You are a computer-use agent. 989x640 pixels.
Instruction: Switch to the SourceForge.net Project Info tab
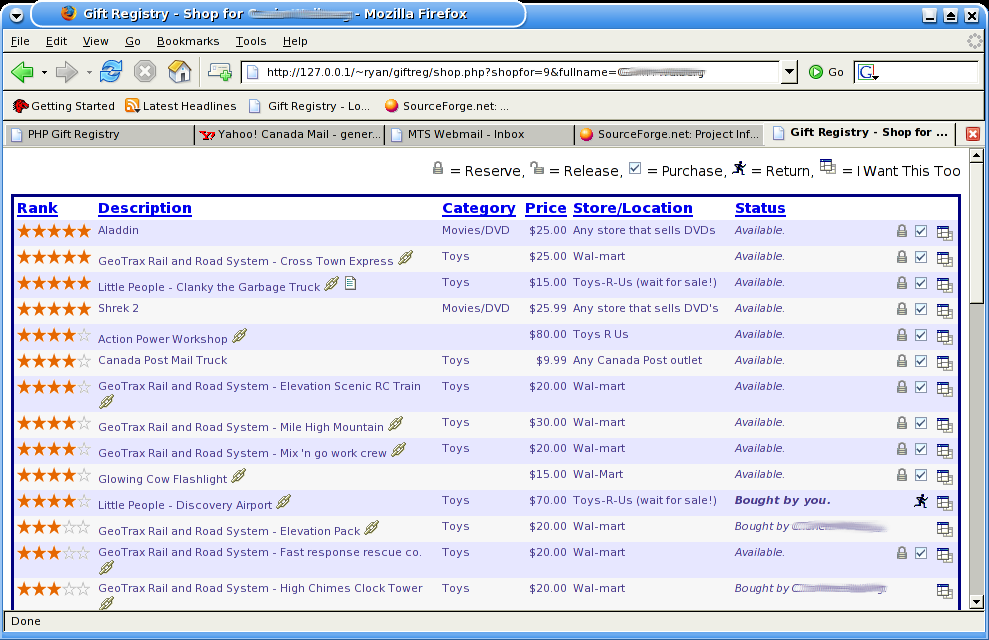tap(669, 134)
